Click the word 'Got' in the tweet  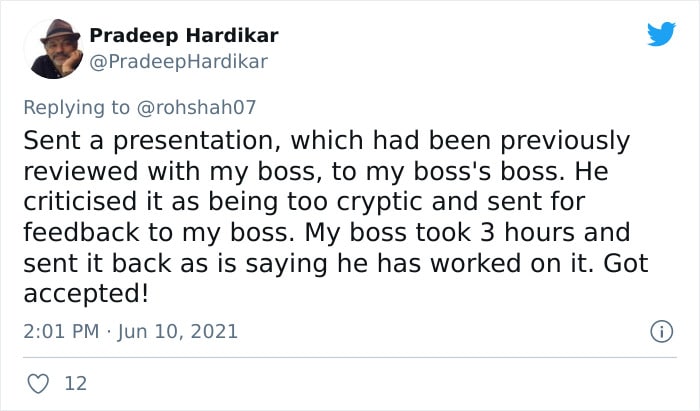coord(625,263)
